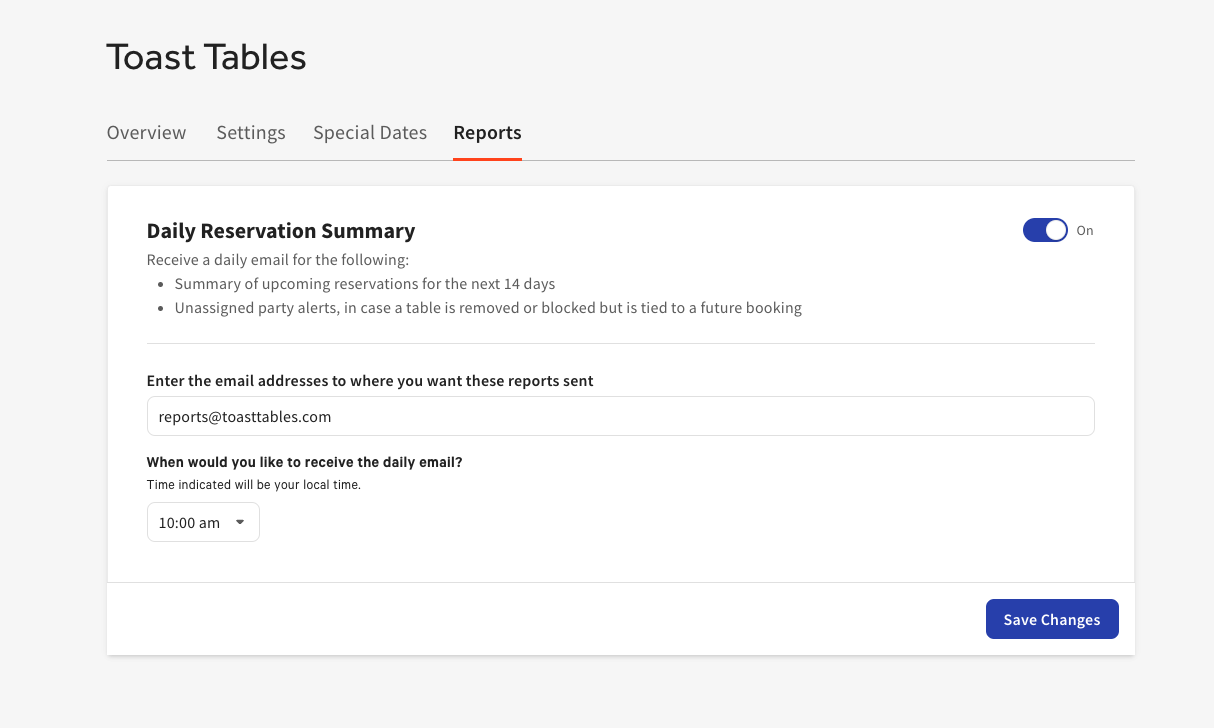Screen dimensions: 1214x728
Task: Switch to the Settings tab
Action: point(251,133)
